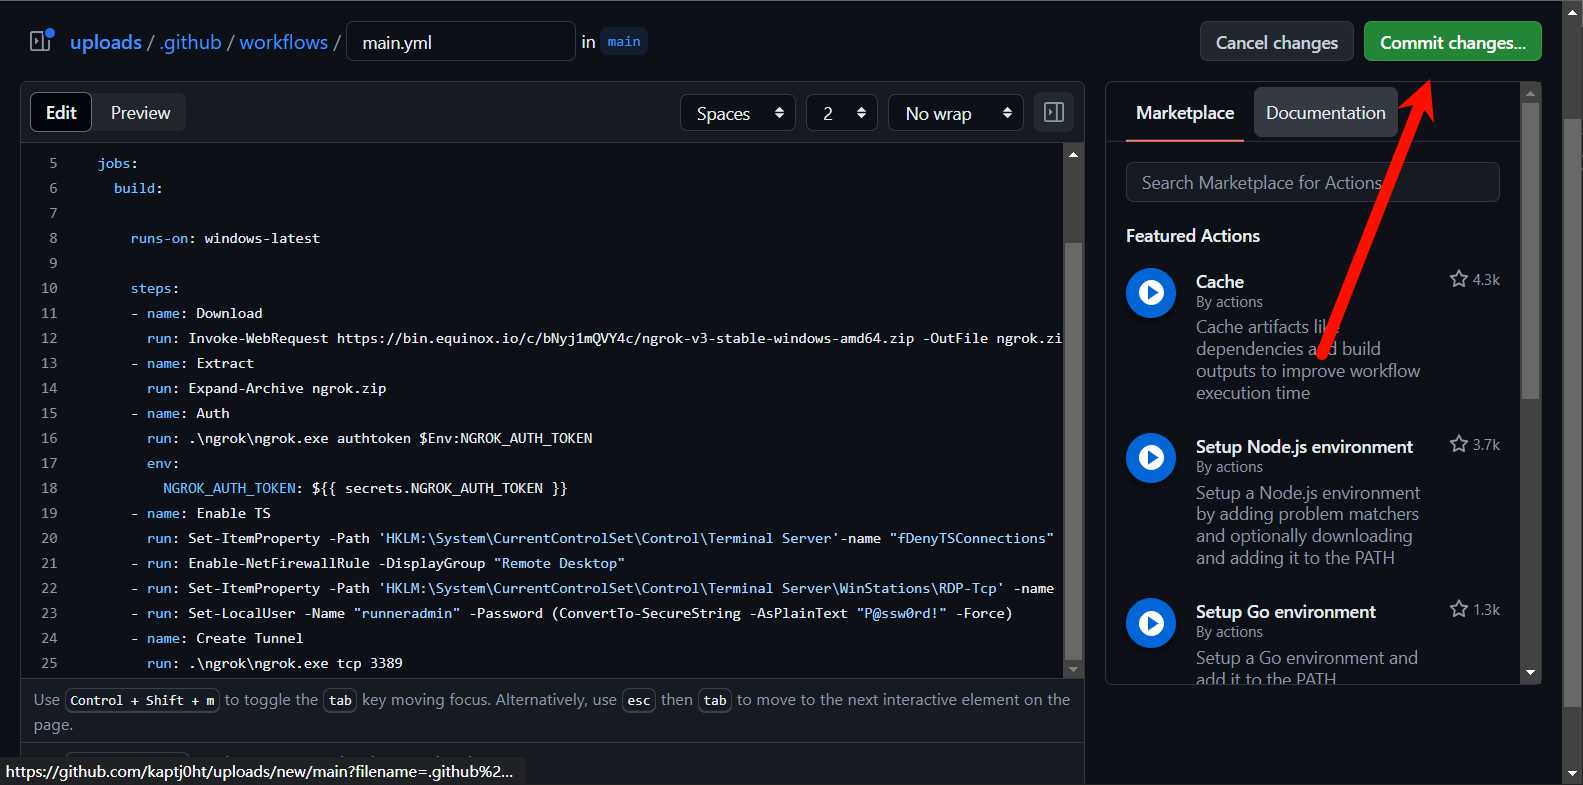
Task: Click the Invoke-WebRequest ngrok download line
Action: pyautogui.click(x=604, y=338)
